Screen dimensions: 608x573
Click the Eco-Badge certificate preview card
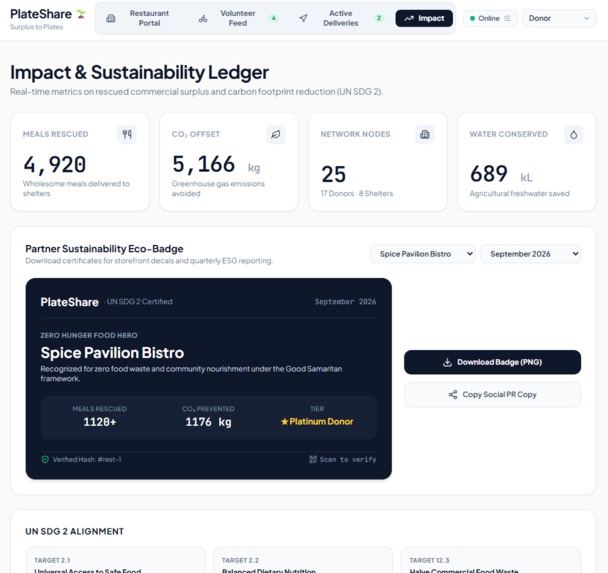point(209,379)
